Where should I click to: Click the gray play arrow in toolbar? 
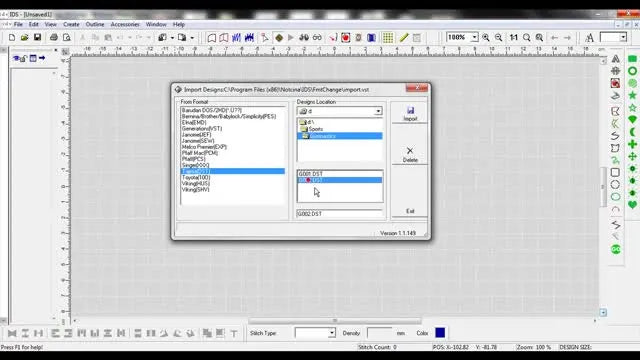coord(291,38)
